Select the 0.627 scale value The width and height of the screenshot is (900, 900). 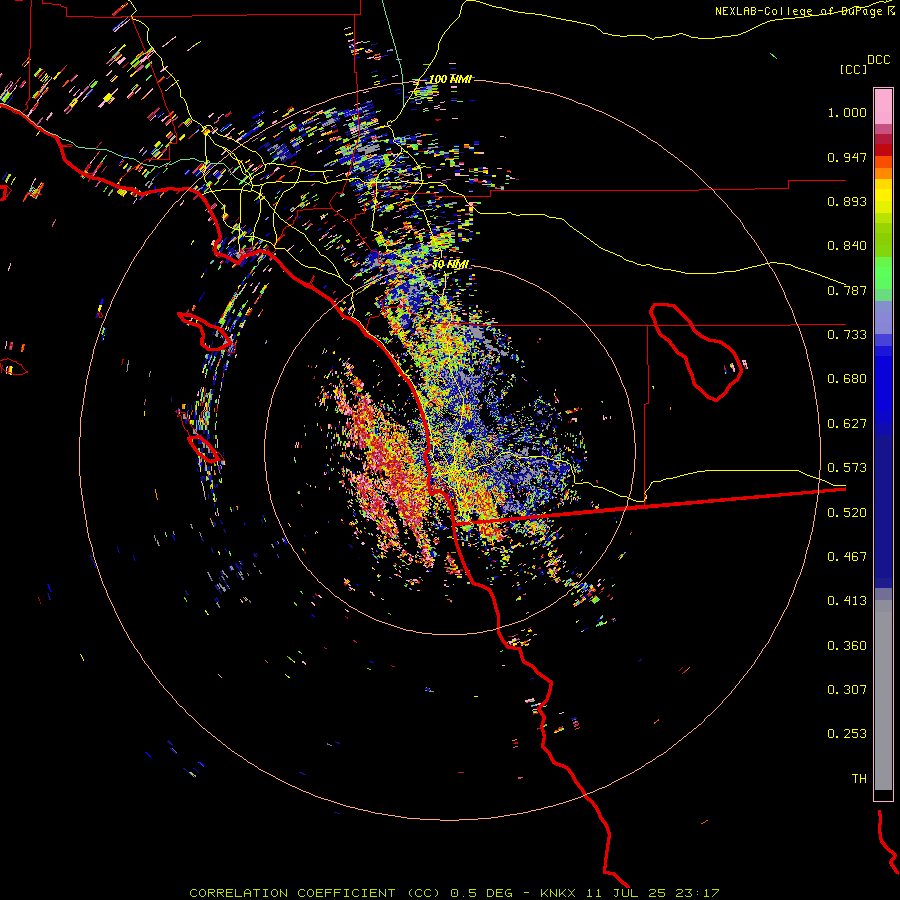847,424
